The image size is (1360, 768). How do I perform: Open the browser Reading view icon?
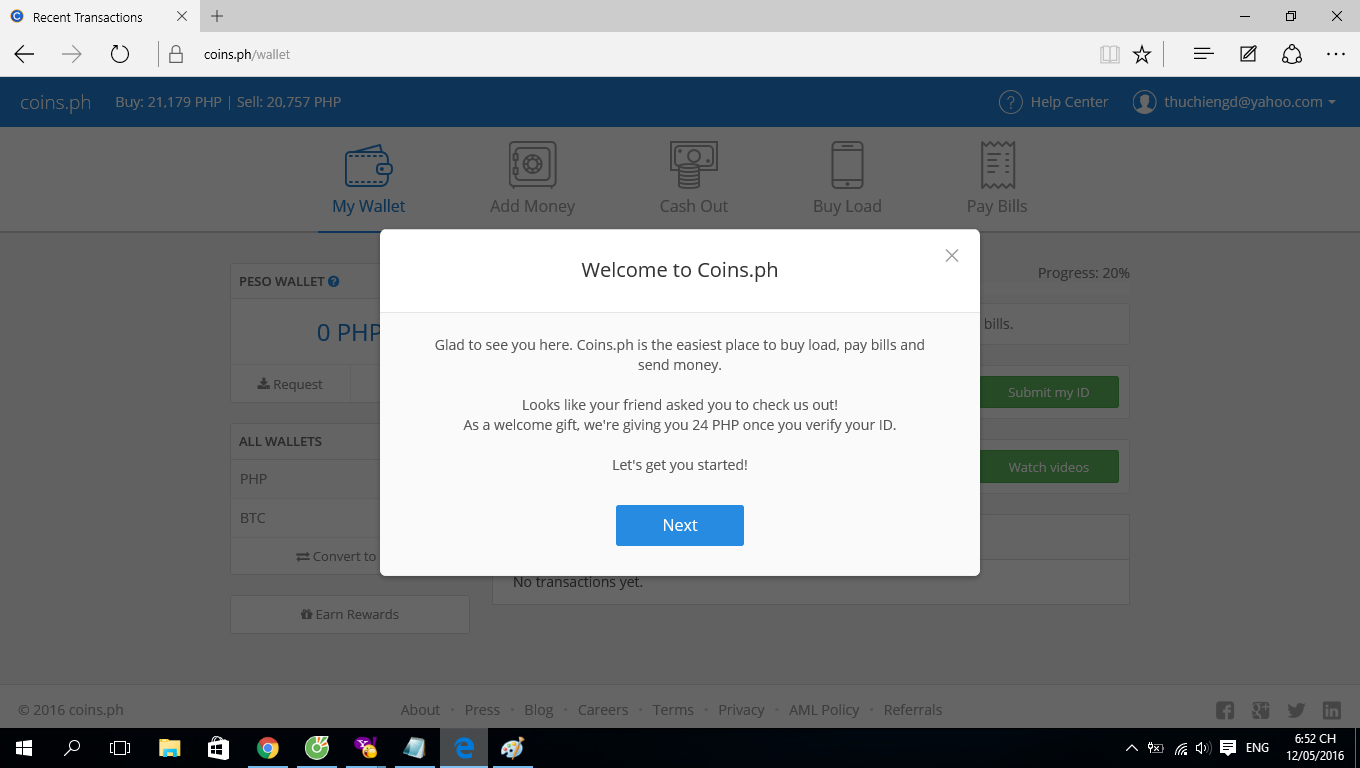(1109, 54)
